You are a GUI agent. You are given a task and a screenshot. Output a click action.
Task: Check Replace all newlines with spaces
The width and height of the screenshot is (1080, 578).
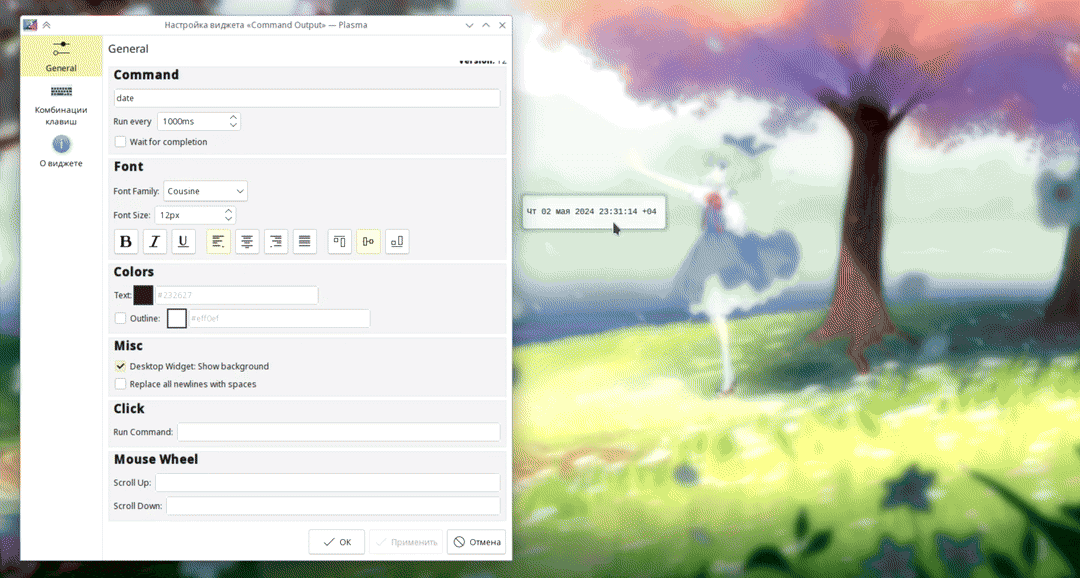121,384
